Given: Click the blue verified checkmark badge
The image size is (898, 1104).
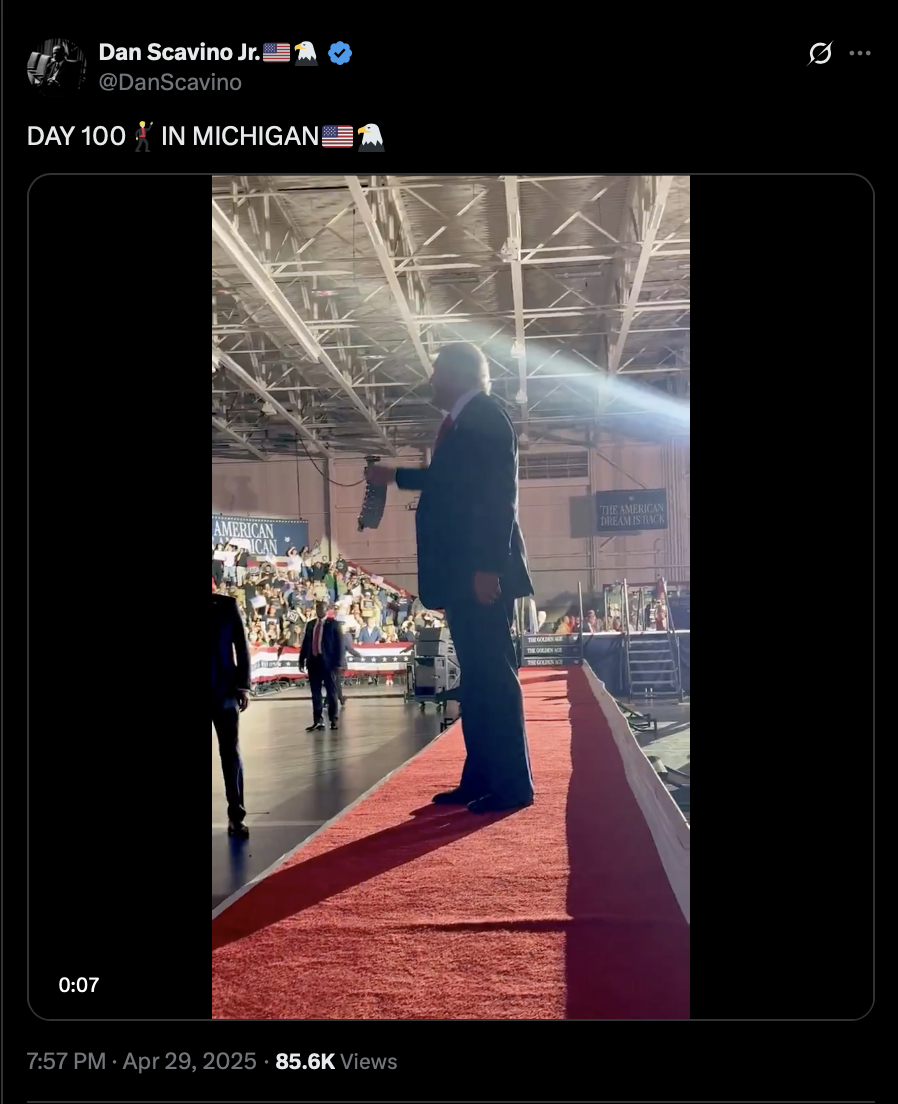Looking at the screenshot, I should [340, 53].
